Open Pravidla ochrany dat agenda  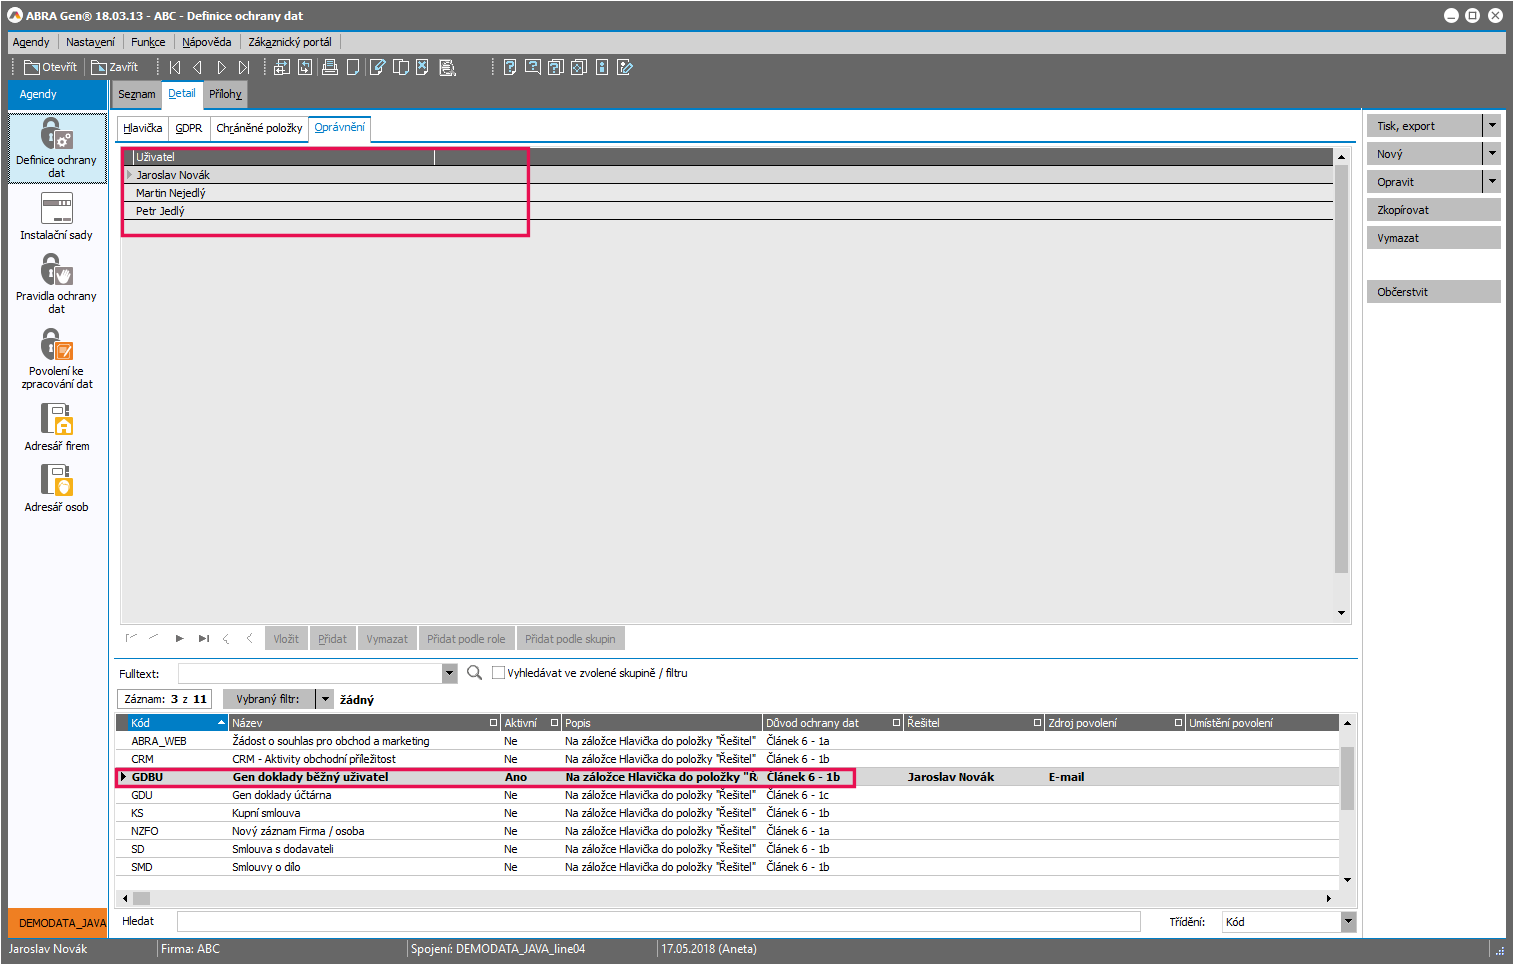[x=57, y=270]
